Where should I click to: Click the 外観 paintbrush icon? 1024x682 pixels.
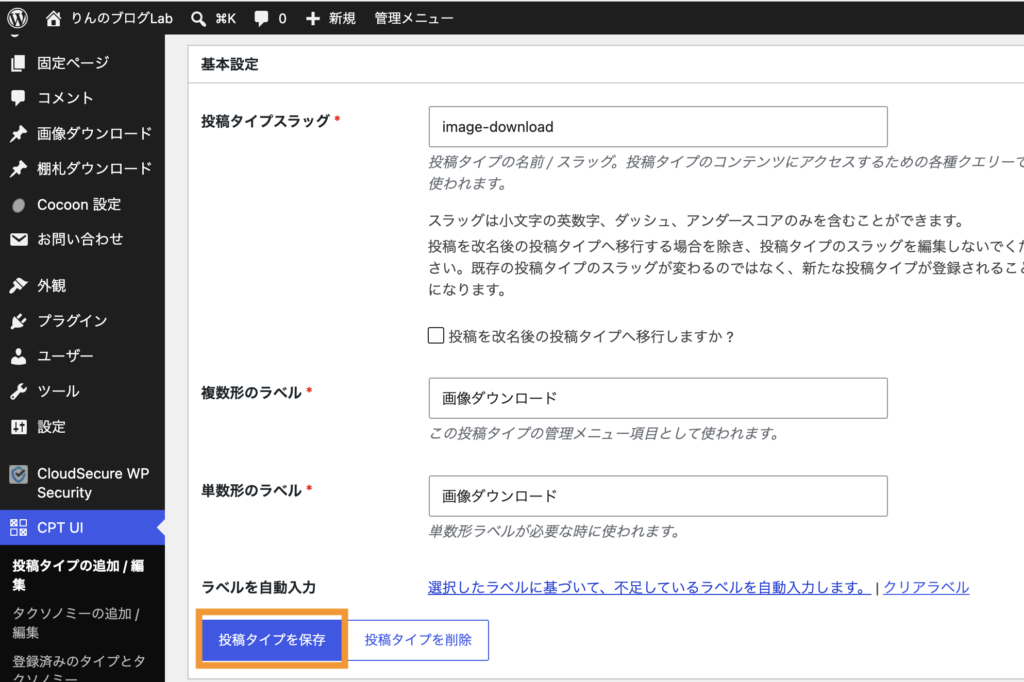[x=18, y=285]
